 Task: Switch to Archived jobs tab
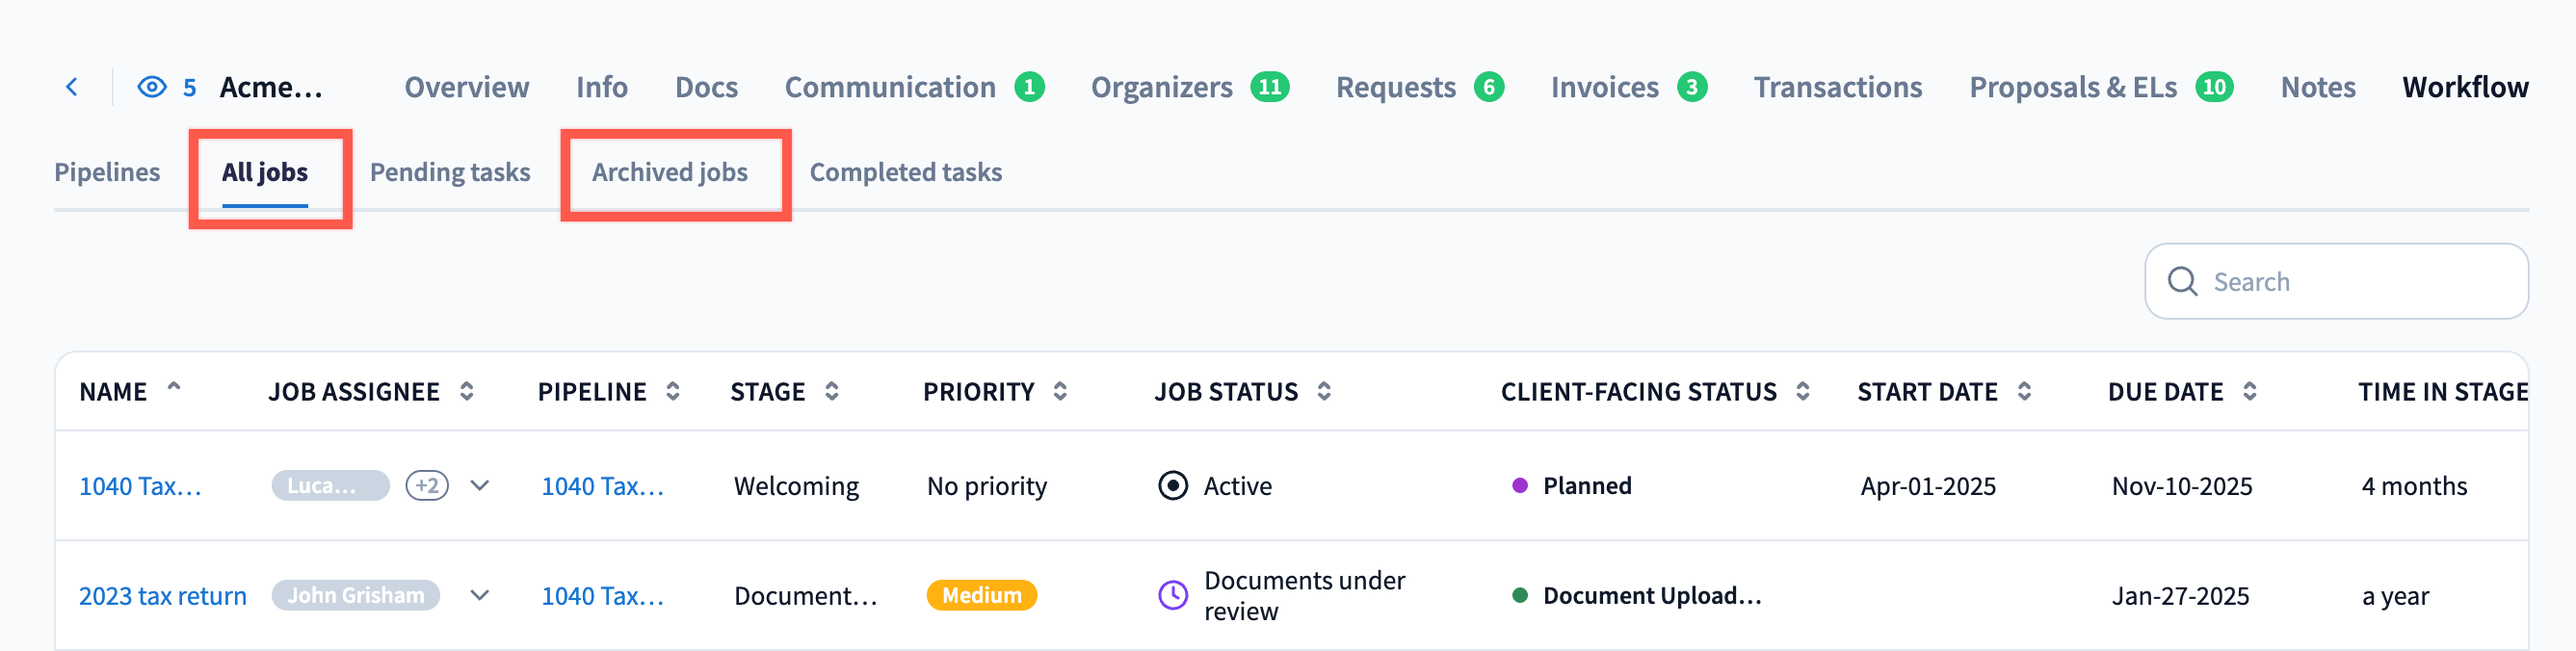pos(669,173)
